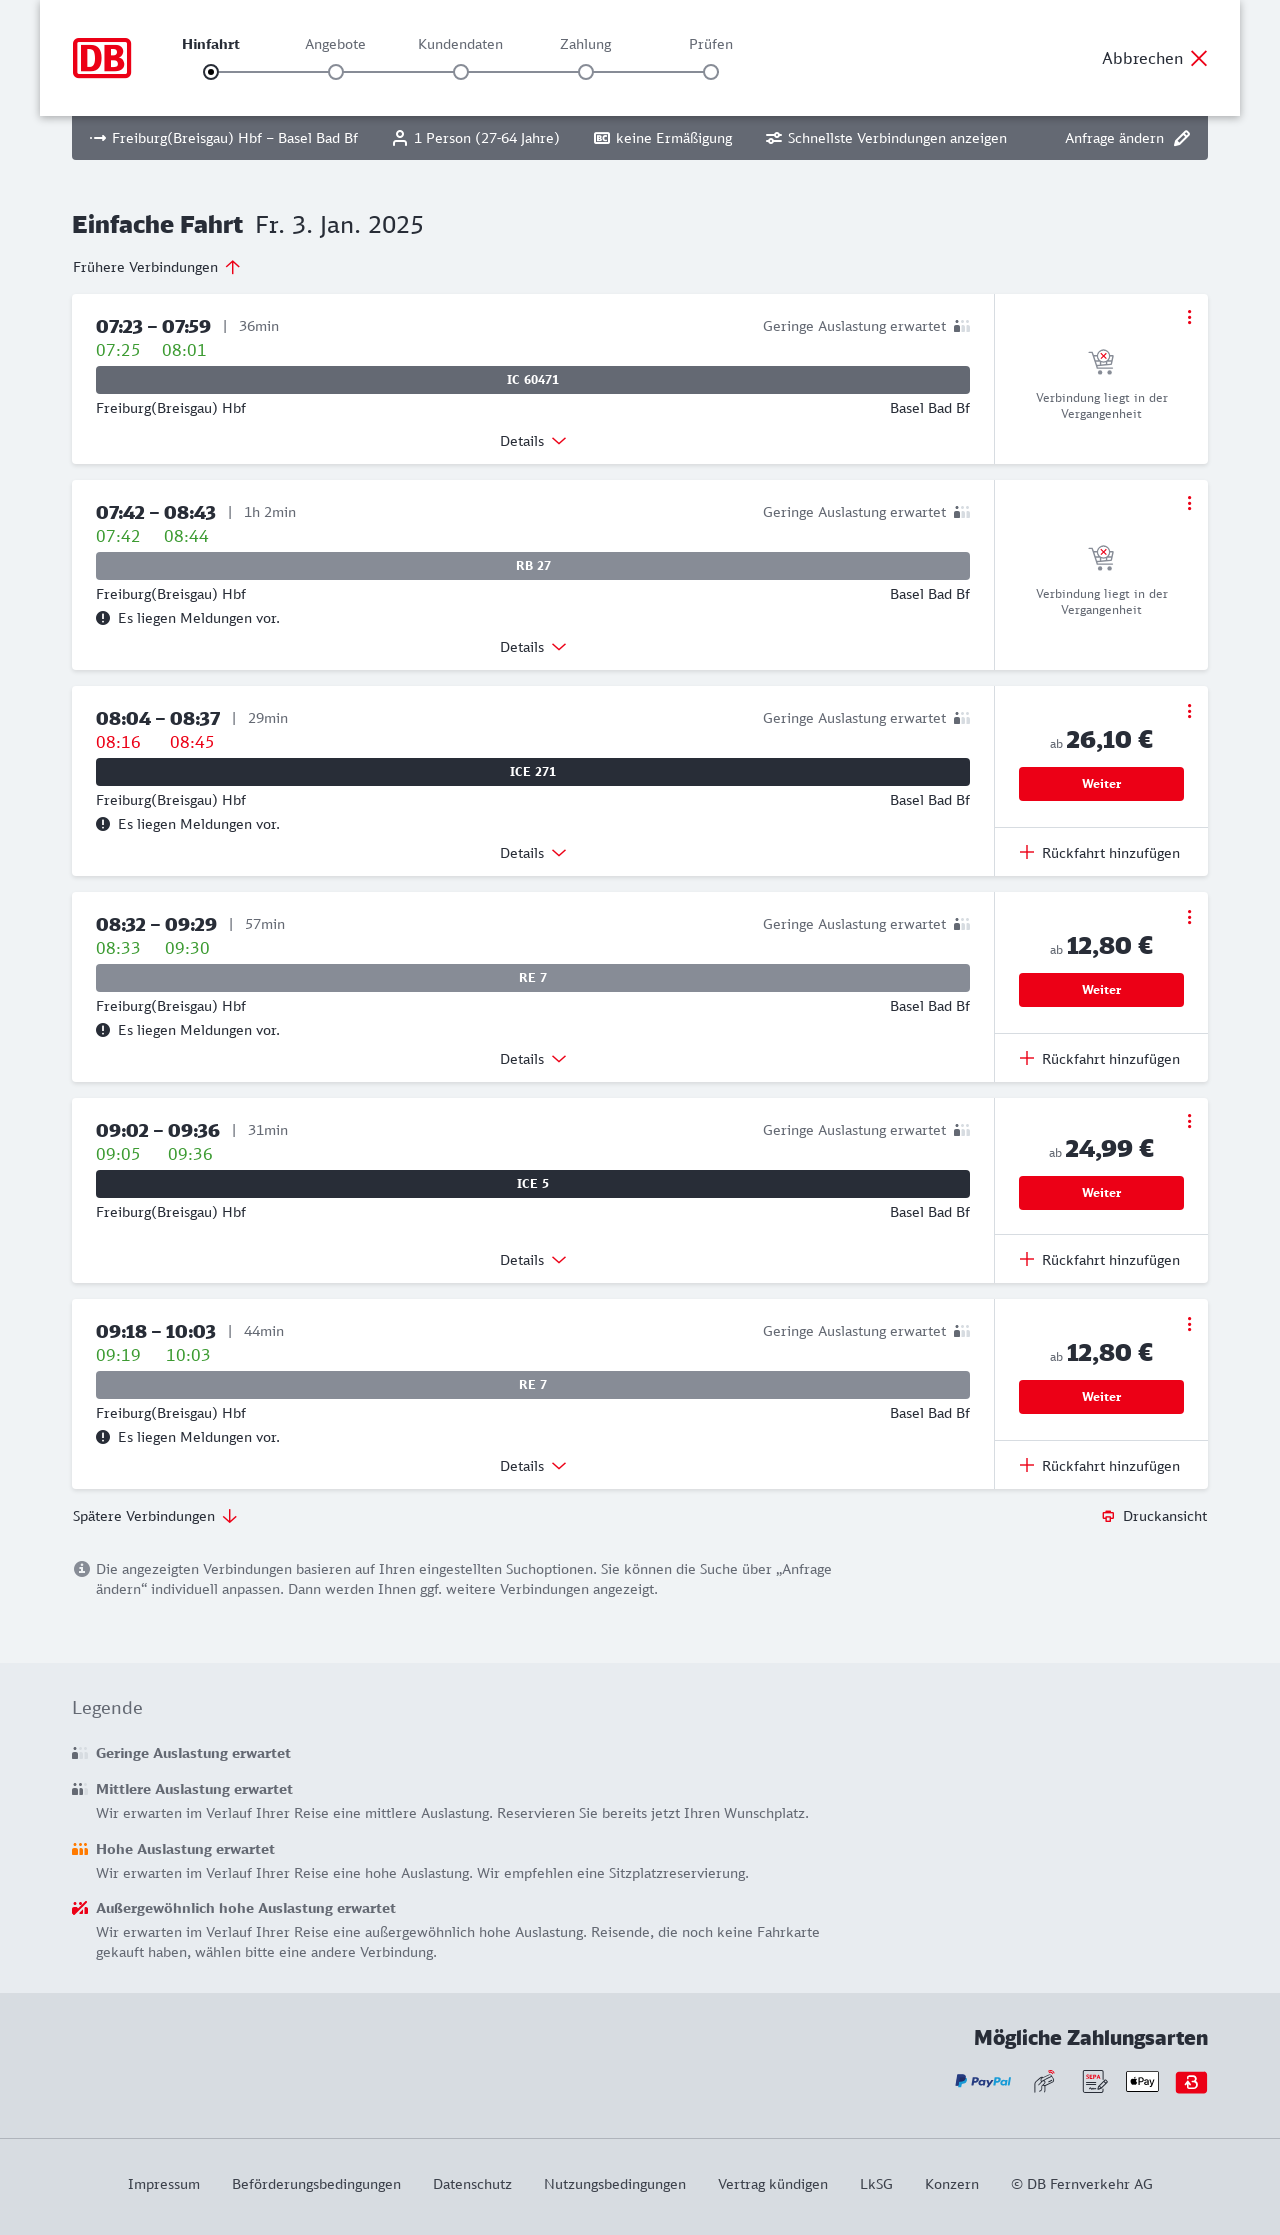This screenshot has width=1280, height=2235.
Task: Click Weiter for the 26,10 € fare
Action: [x=1101, y=784]
